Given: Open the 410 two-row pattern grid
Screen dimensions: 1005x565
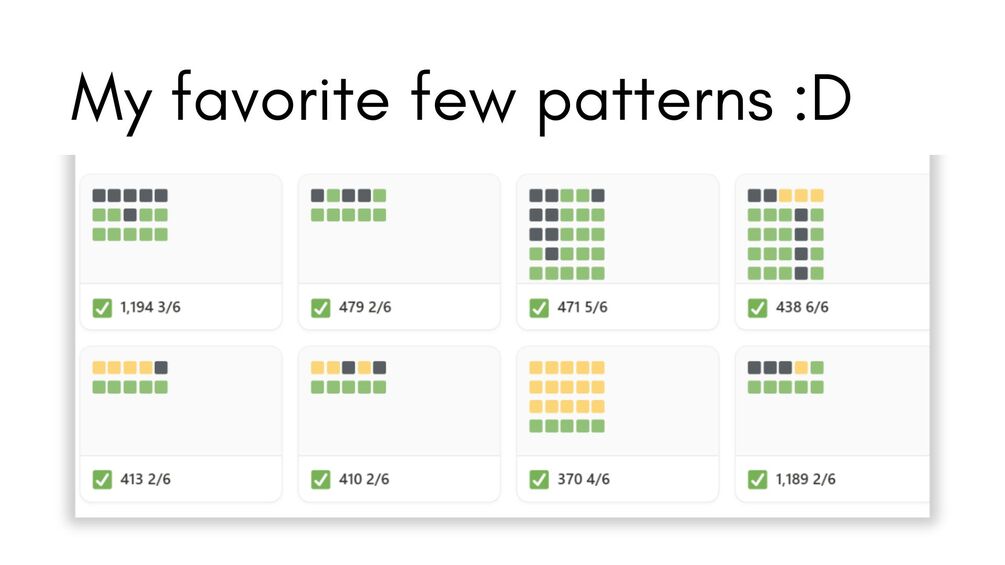Looking at the screenshot, I should (x=349, y=377).
